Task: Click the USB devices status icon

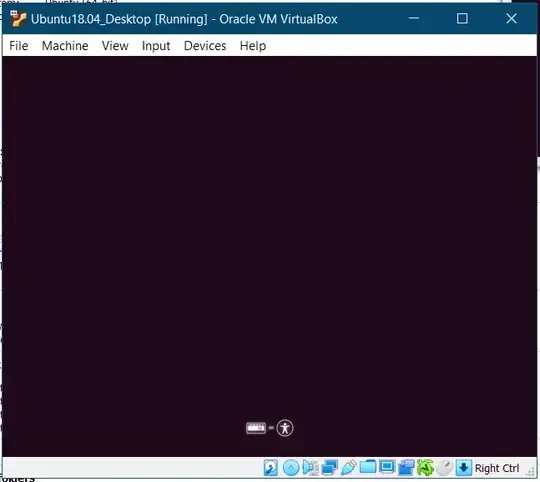Action: point(349,468)
